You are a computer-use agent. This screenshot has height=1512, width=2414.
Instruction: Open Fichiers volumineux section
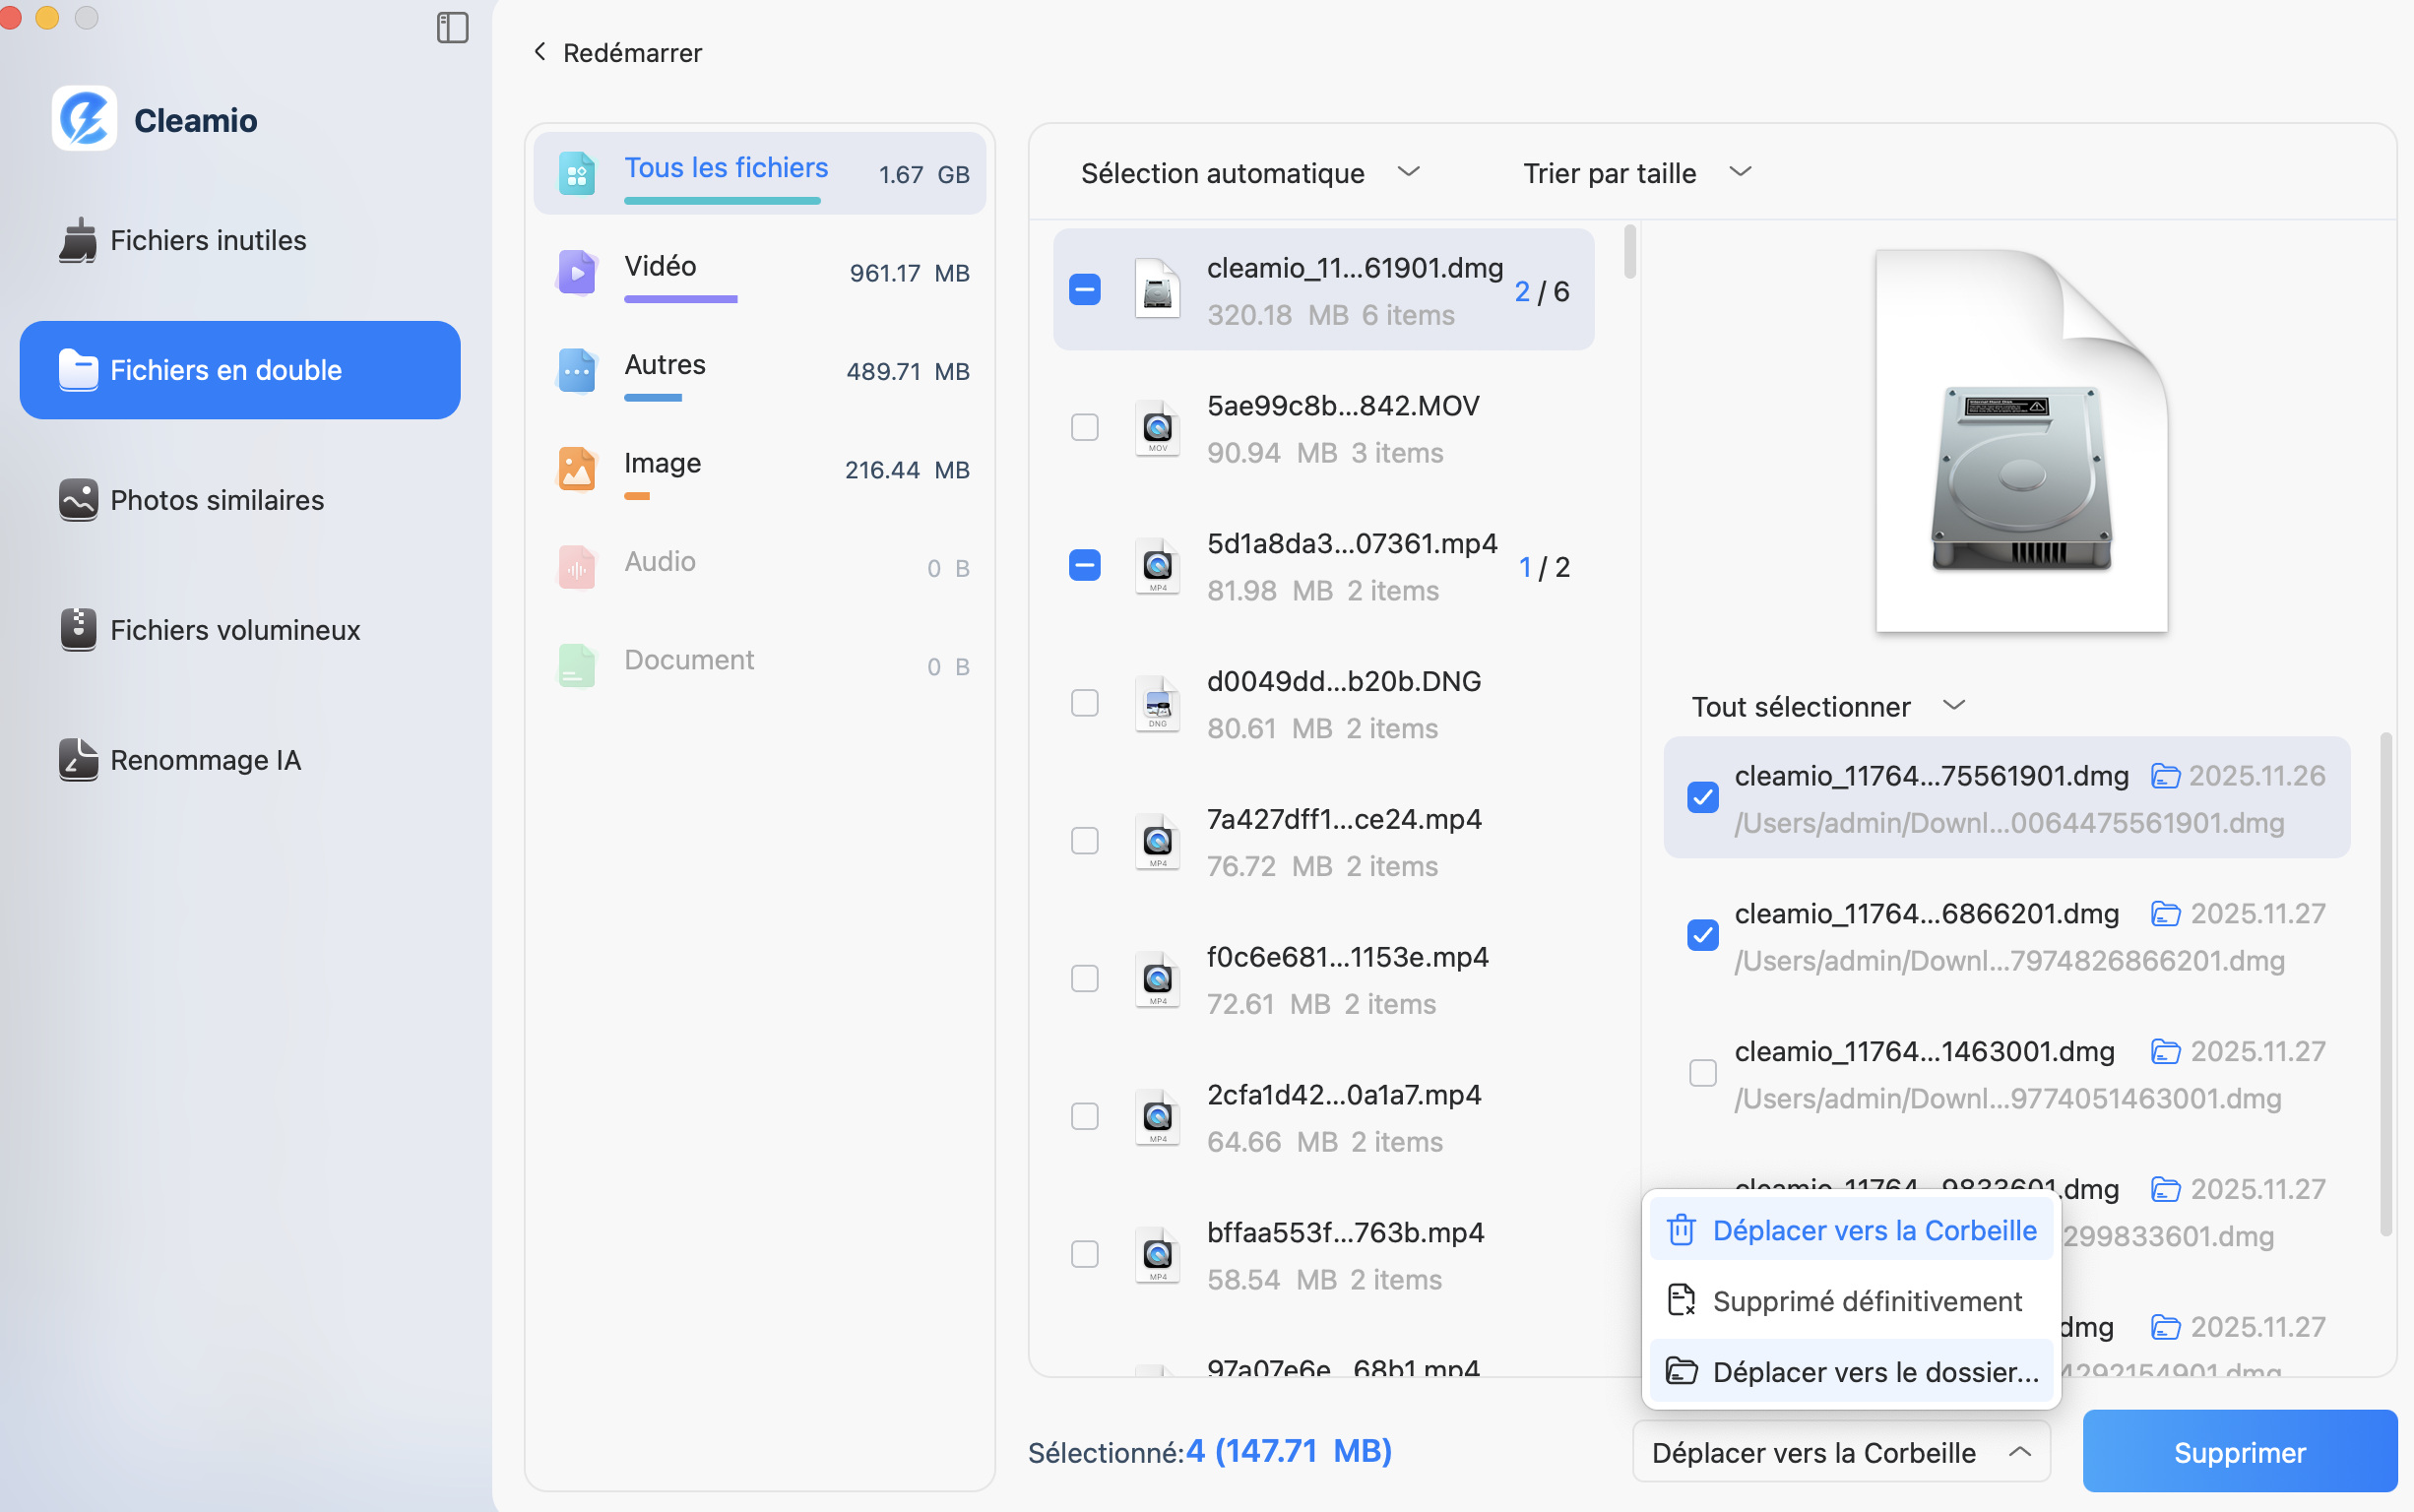tap(234, 630)
